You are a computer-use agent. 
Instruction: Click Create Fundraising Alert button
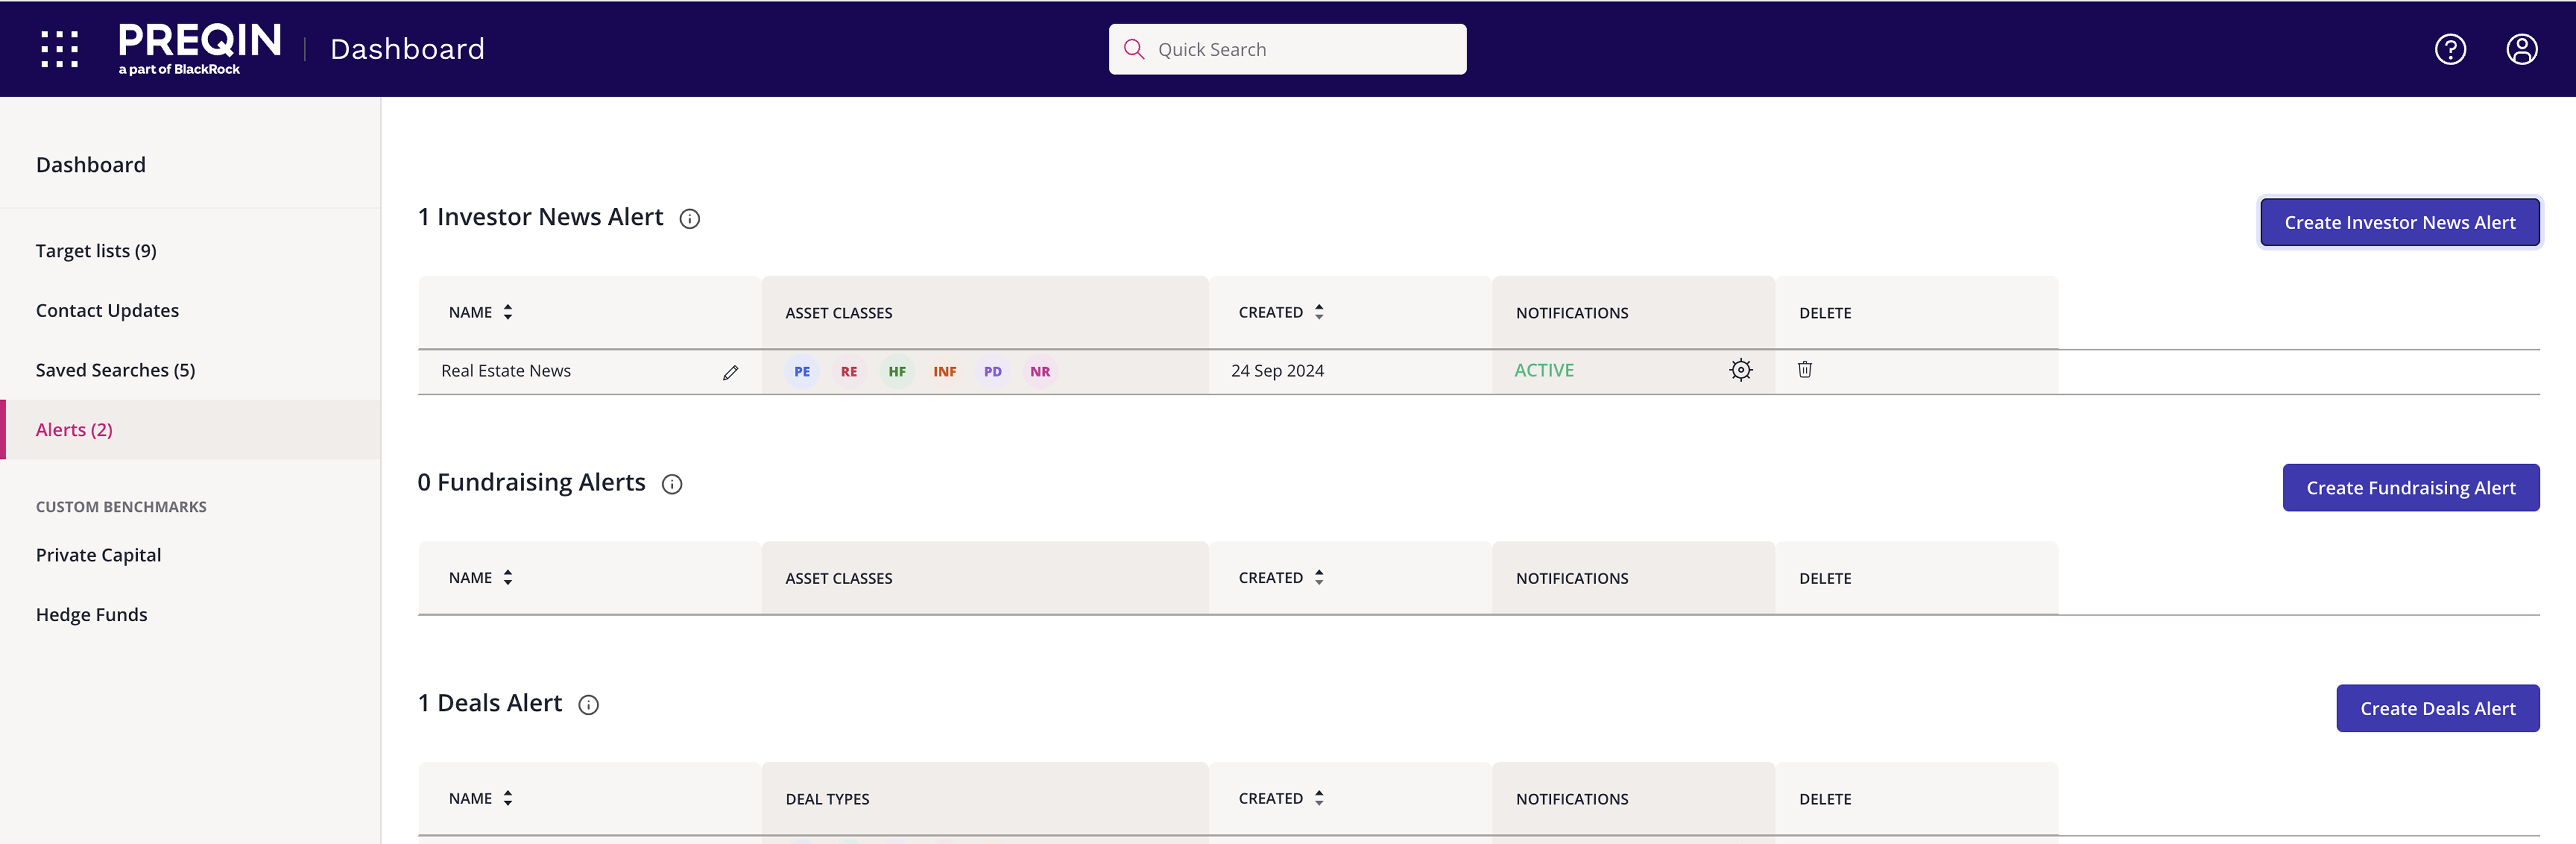(x=2411, y=487)
